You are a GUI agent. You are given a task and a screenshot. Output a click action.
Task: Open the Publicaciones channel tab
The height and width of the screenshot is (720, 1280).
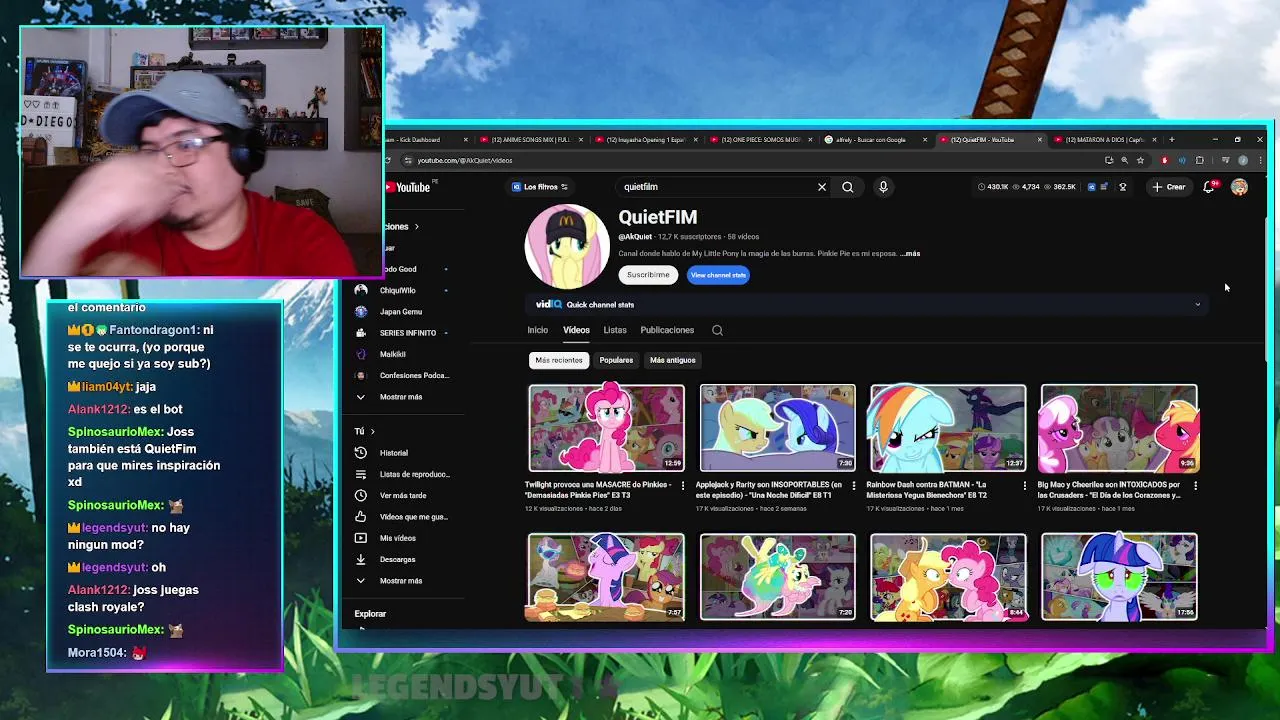(667, 330)
